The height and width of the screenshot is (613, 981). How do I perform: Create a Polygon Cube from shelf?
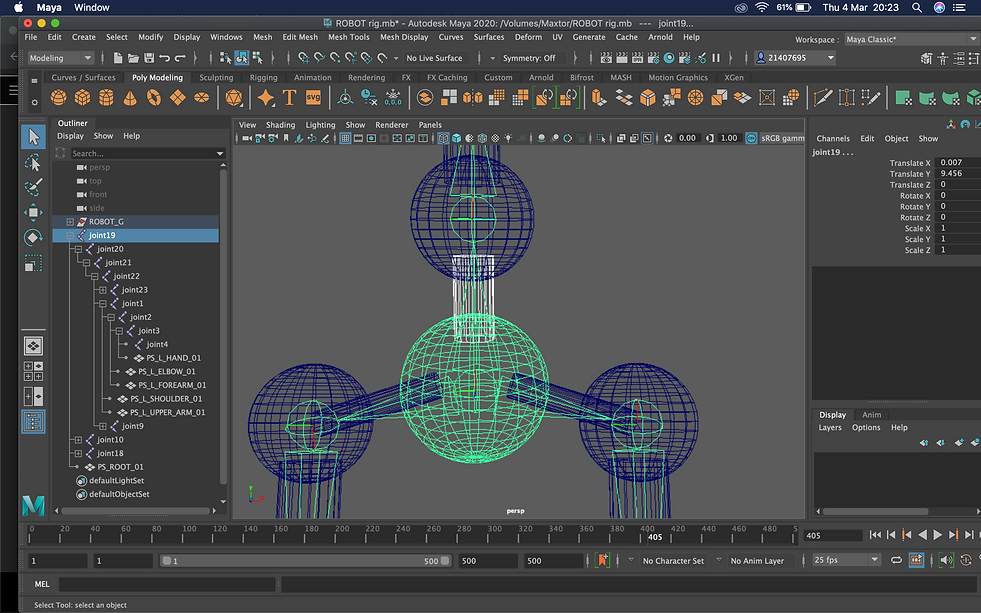coord(82,98)
